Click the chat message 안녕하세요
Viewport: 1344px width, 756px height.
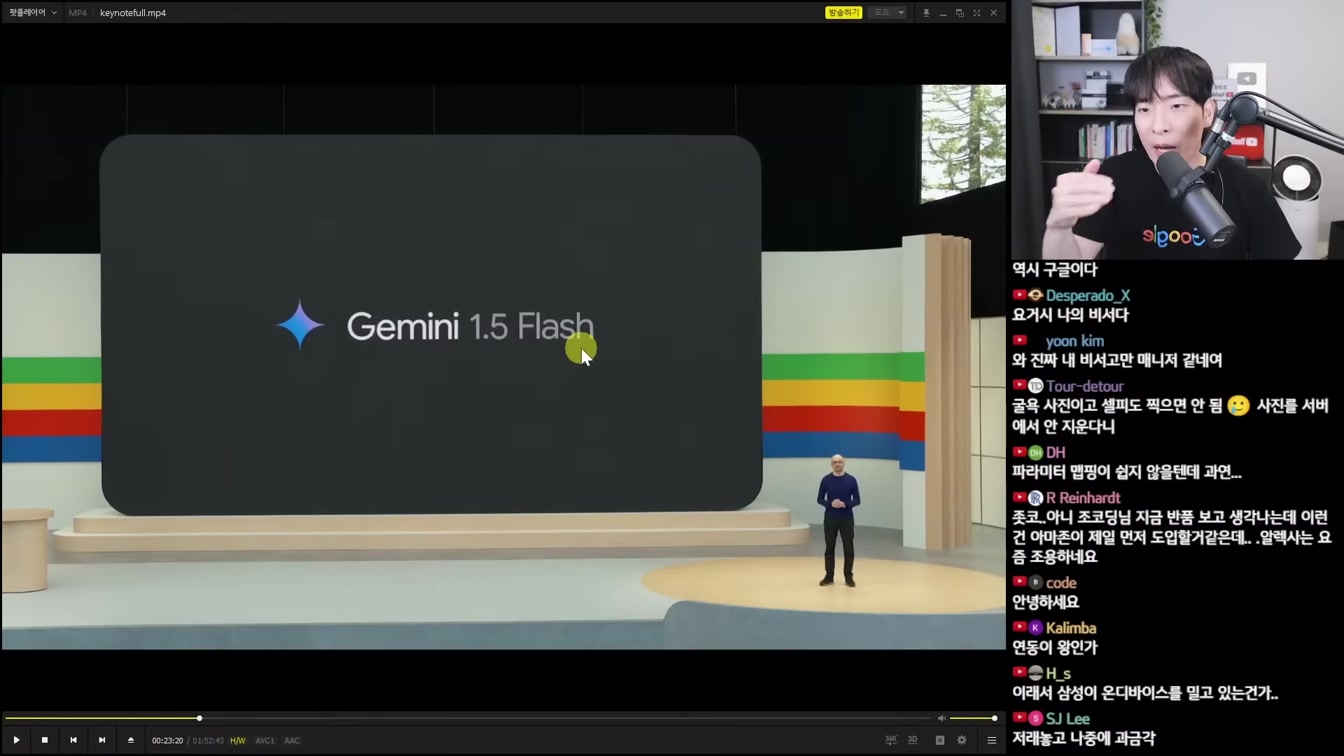(1046, 602)
